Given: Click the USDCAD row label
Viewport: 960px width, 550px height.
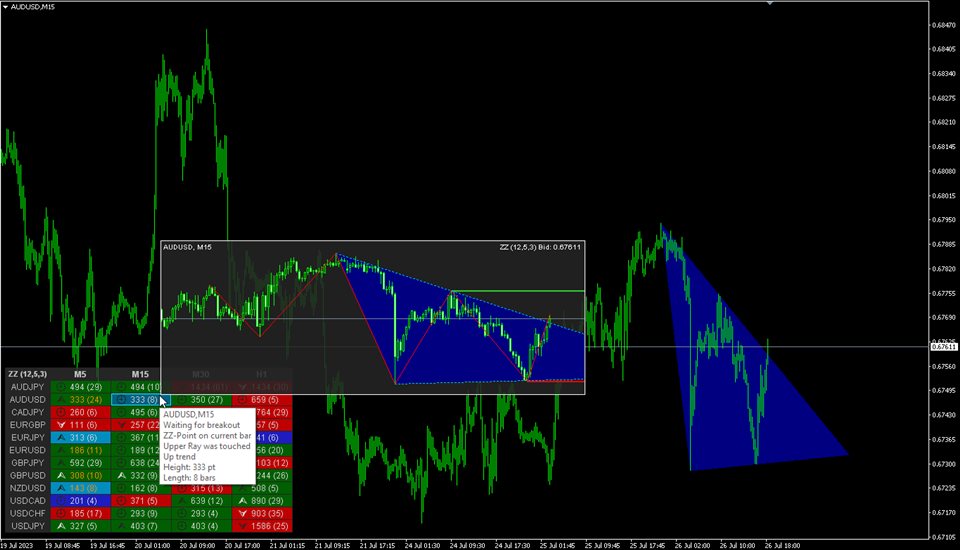Looking at the screenshot, I should 28,501.
